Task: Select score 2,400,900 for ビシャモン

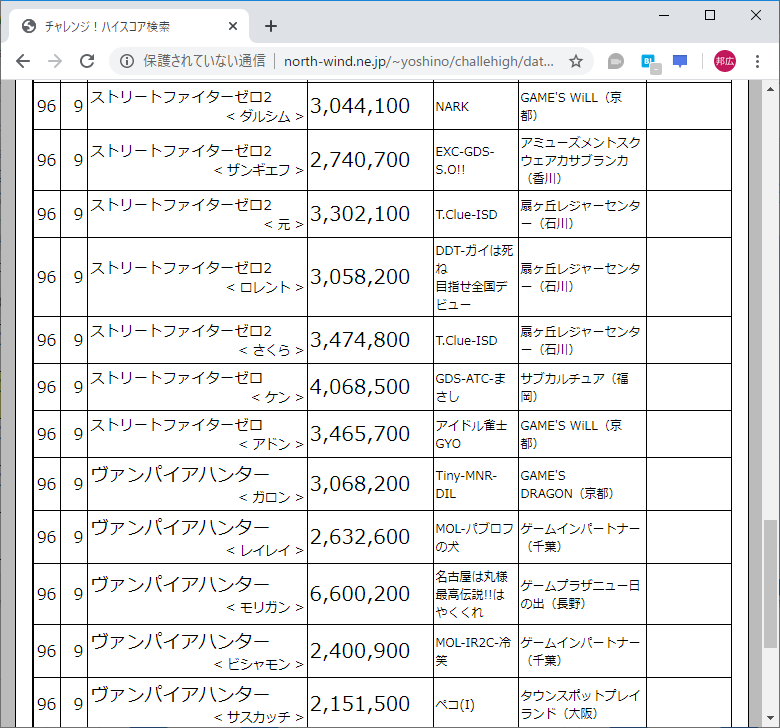Action: pos(360,651)
